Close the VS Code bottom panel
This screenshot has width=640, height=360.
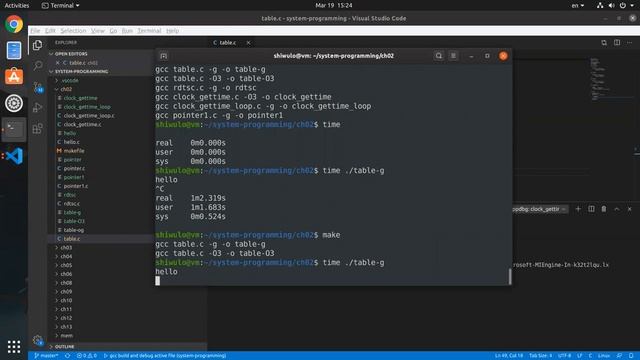[x=629, y=209]
